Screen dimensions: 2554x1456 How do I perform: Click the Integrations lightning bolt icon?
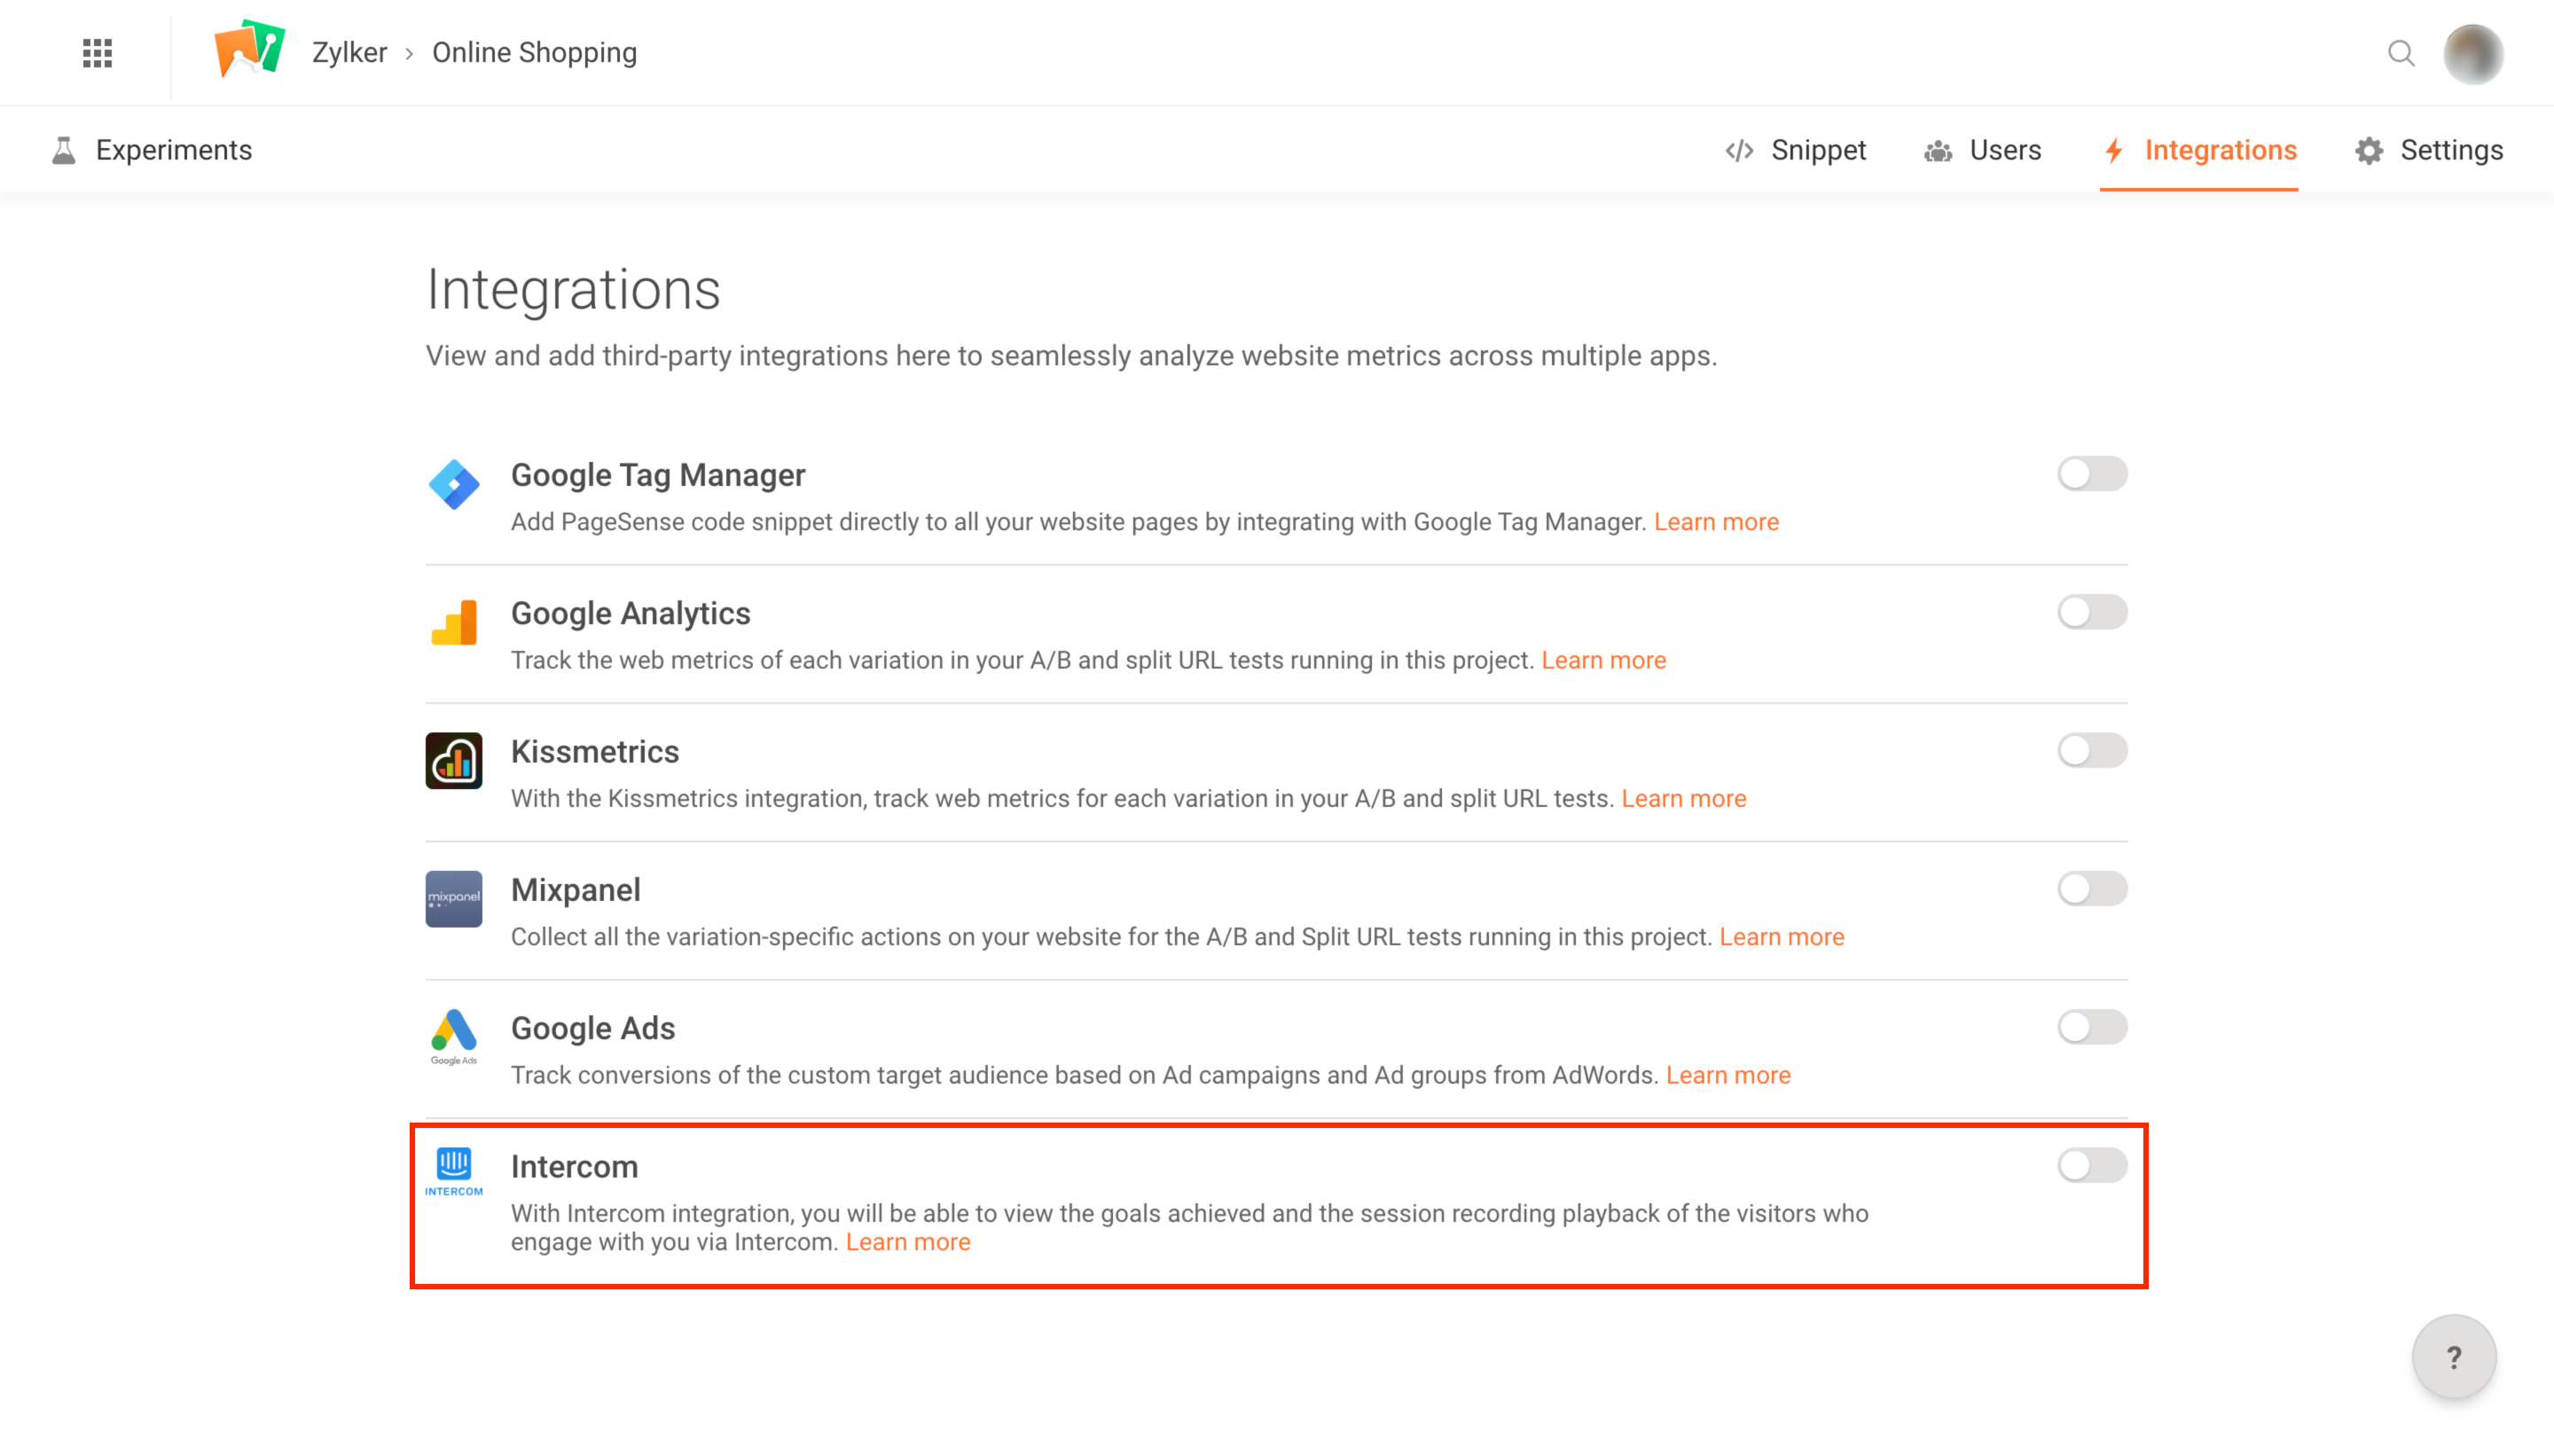tap(2113, 151)
